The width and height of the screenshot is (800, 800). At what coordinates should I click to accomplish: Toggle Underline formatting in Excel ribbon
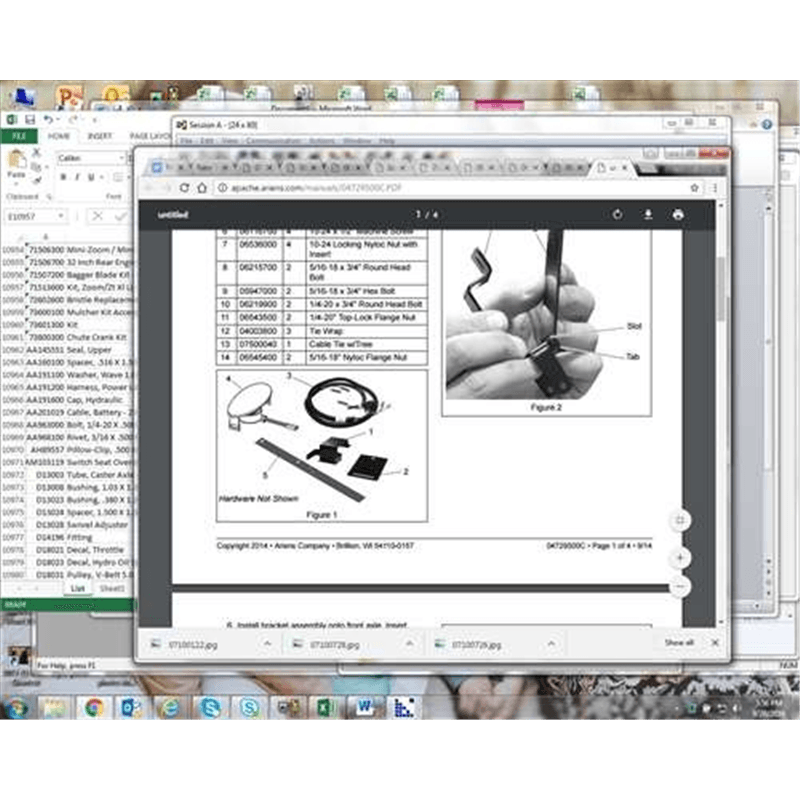pyautogui.click(x=91, y=177)
